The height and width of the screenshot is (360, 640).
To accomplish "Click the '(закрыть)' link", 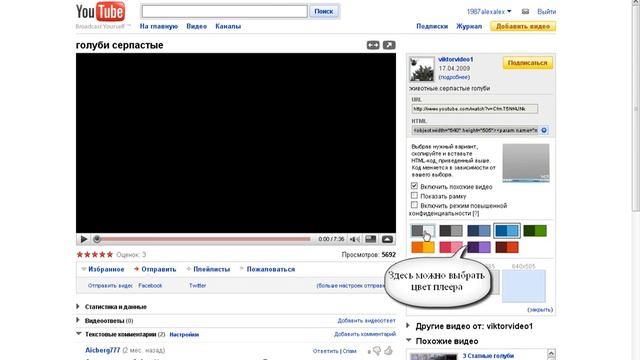I will click(540, 310).
